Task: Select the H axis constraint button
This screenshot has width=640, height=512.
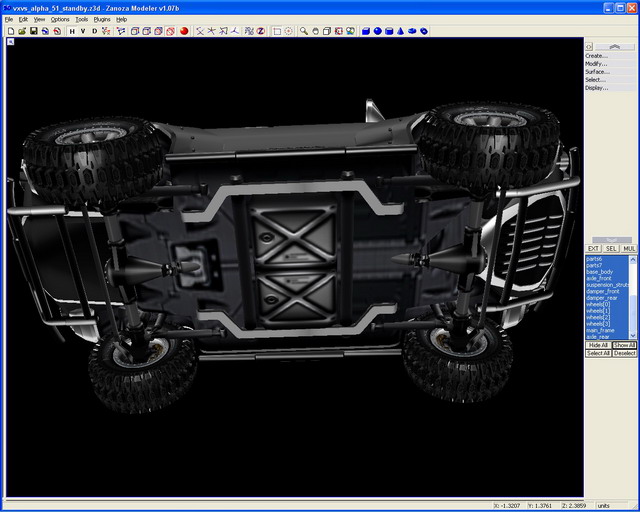Action: 71,31
